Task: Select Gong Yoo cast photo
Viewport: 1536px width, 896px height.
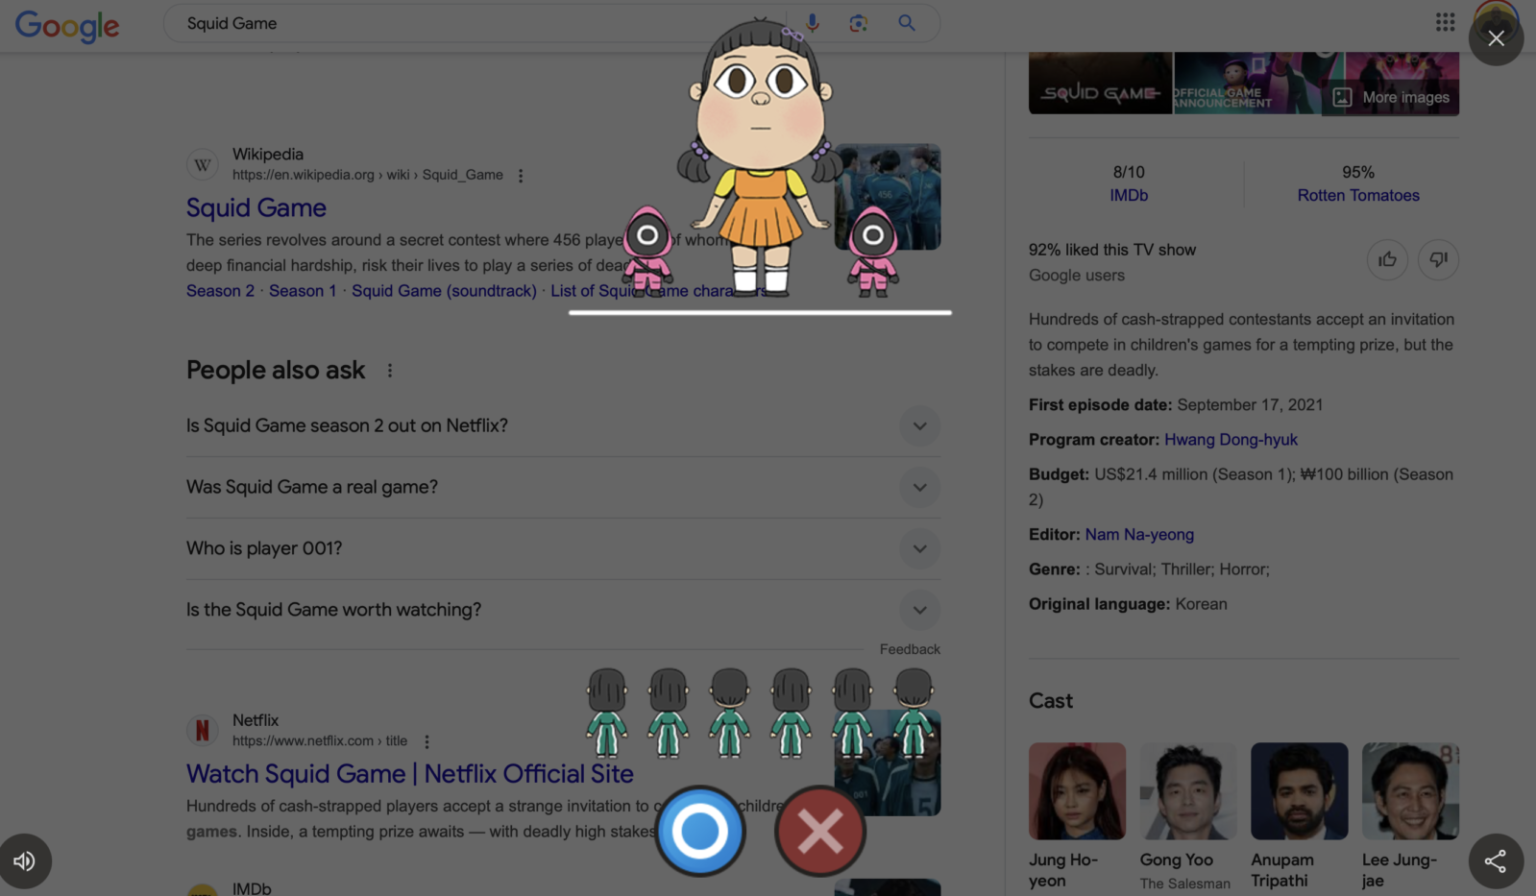Action: coord(1188,791)
